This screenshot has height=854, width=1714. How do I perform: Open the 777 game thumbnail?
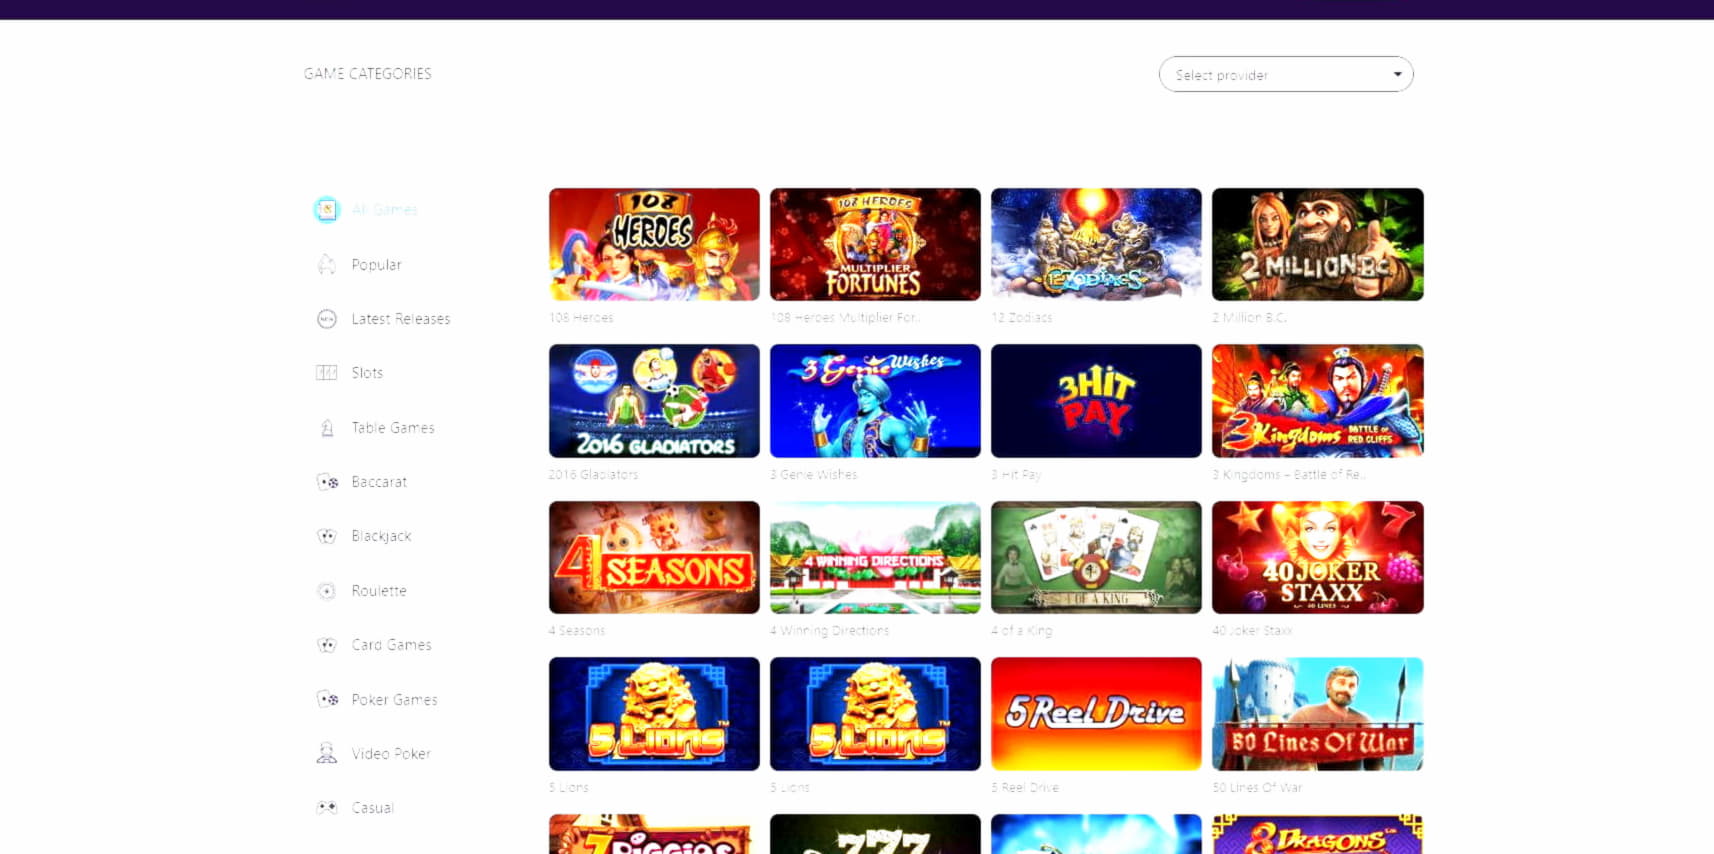(x=875, y=834)
